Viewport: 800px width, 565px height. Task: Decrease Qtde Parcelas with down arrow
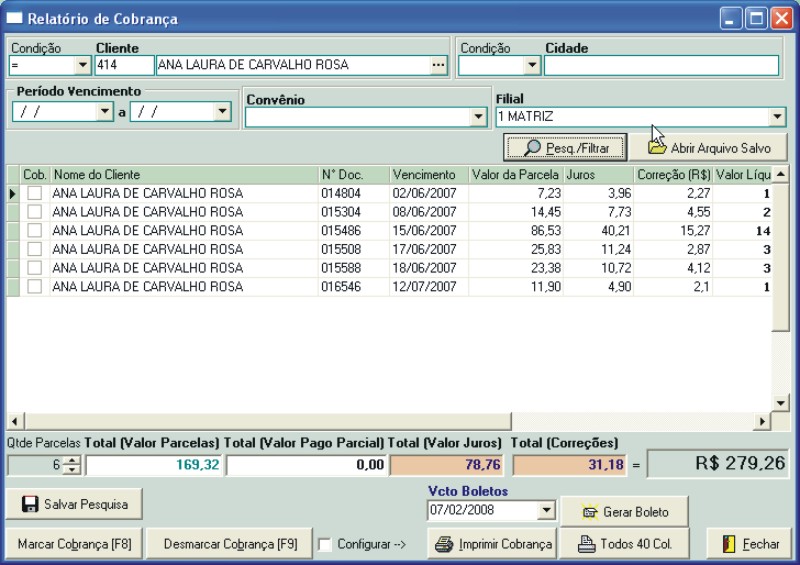click(x=72, y=470)
